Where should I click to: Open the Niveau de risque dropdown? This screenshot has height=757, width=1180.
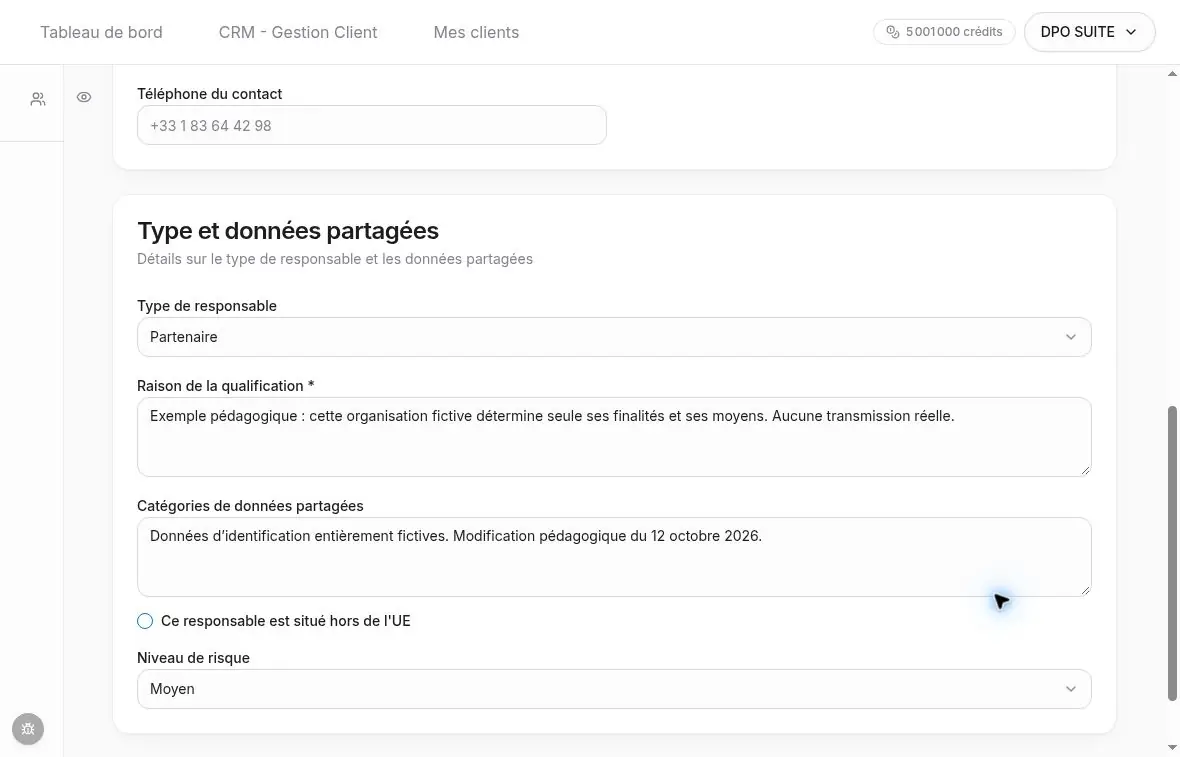coord(614,689)
